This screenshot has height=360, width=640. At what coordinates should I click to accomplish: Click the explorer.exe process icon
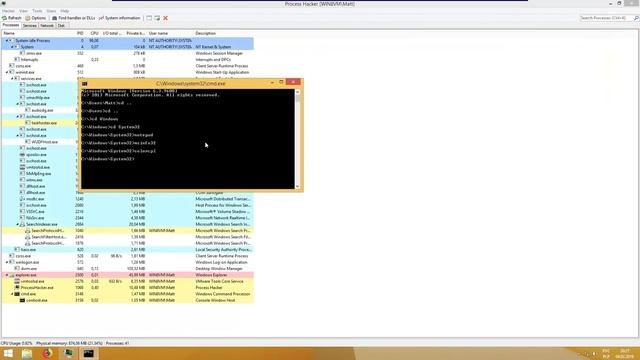pyautogui.click(x=12, y=275)
